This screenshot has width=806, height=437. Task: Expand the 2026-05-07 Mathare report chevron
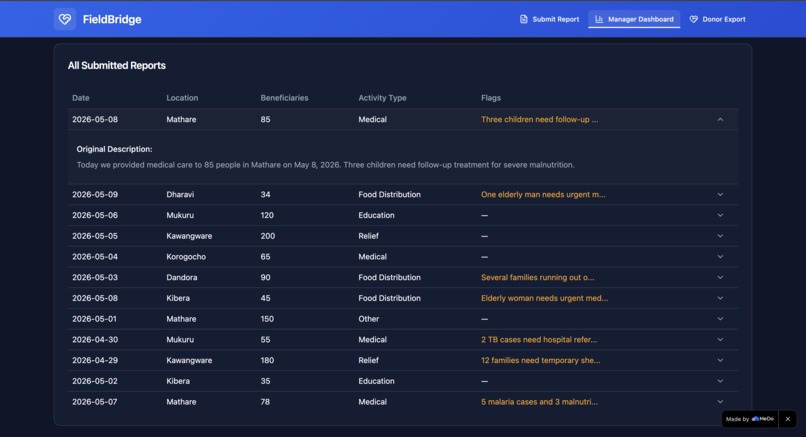pyautogui.click(x=720, y=402)
